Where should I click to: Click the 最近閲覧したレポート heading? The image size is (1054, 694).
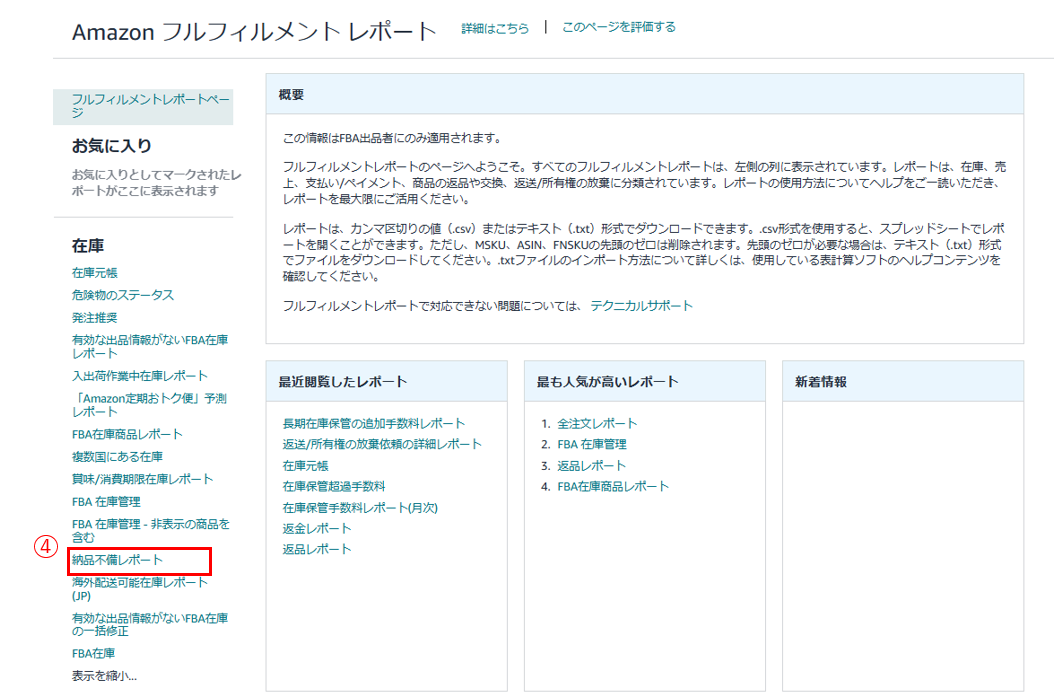pos(343,382)
